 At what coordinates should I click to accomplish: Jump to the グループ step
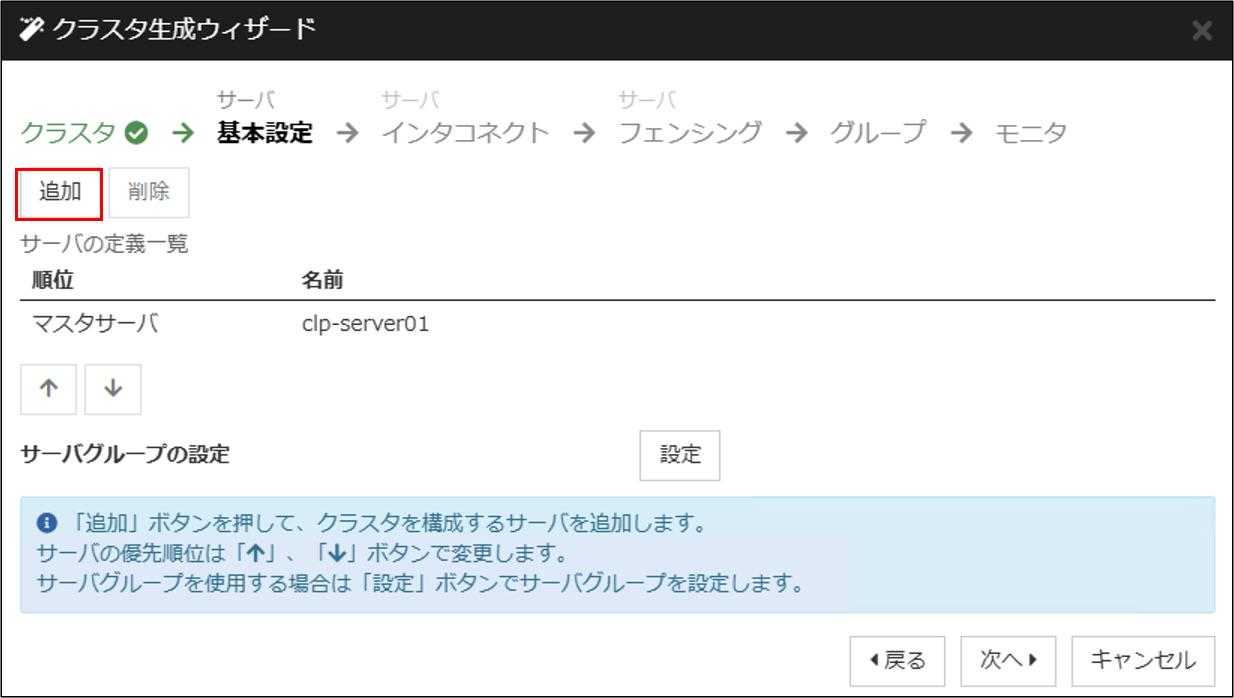pos(877,133)
